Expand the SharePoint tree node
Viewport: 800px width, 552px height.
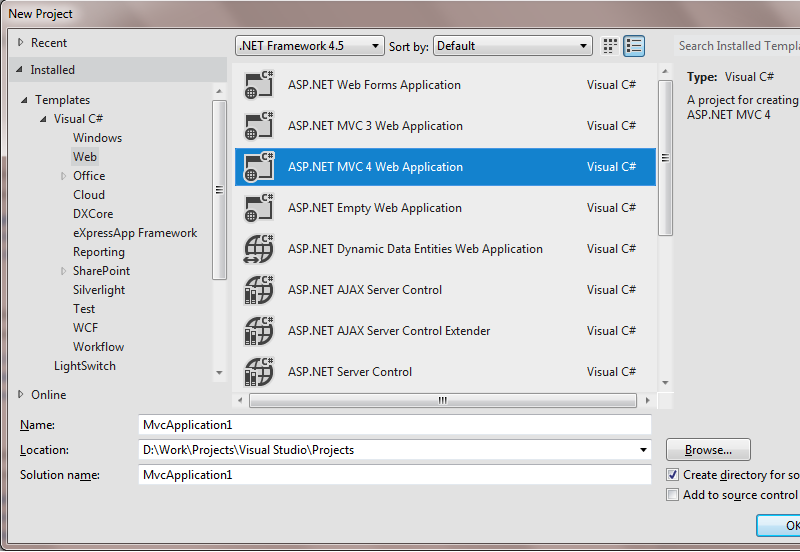click(63, 271)
